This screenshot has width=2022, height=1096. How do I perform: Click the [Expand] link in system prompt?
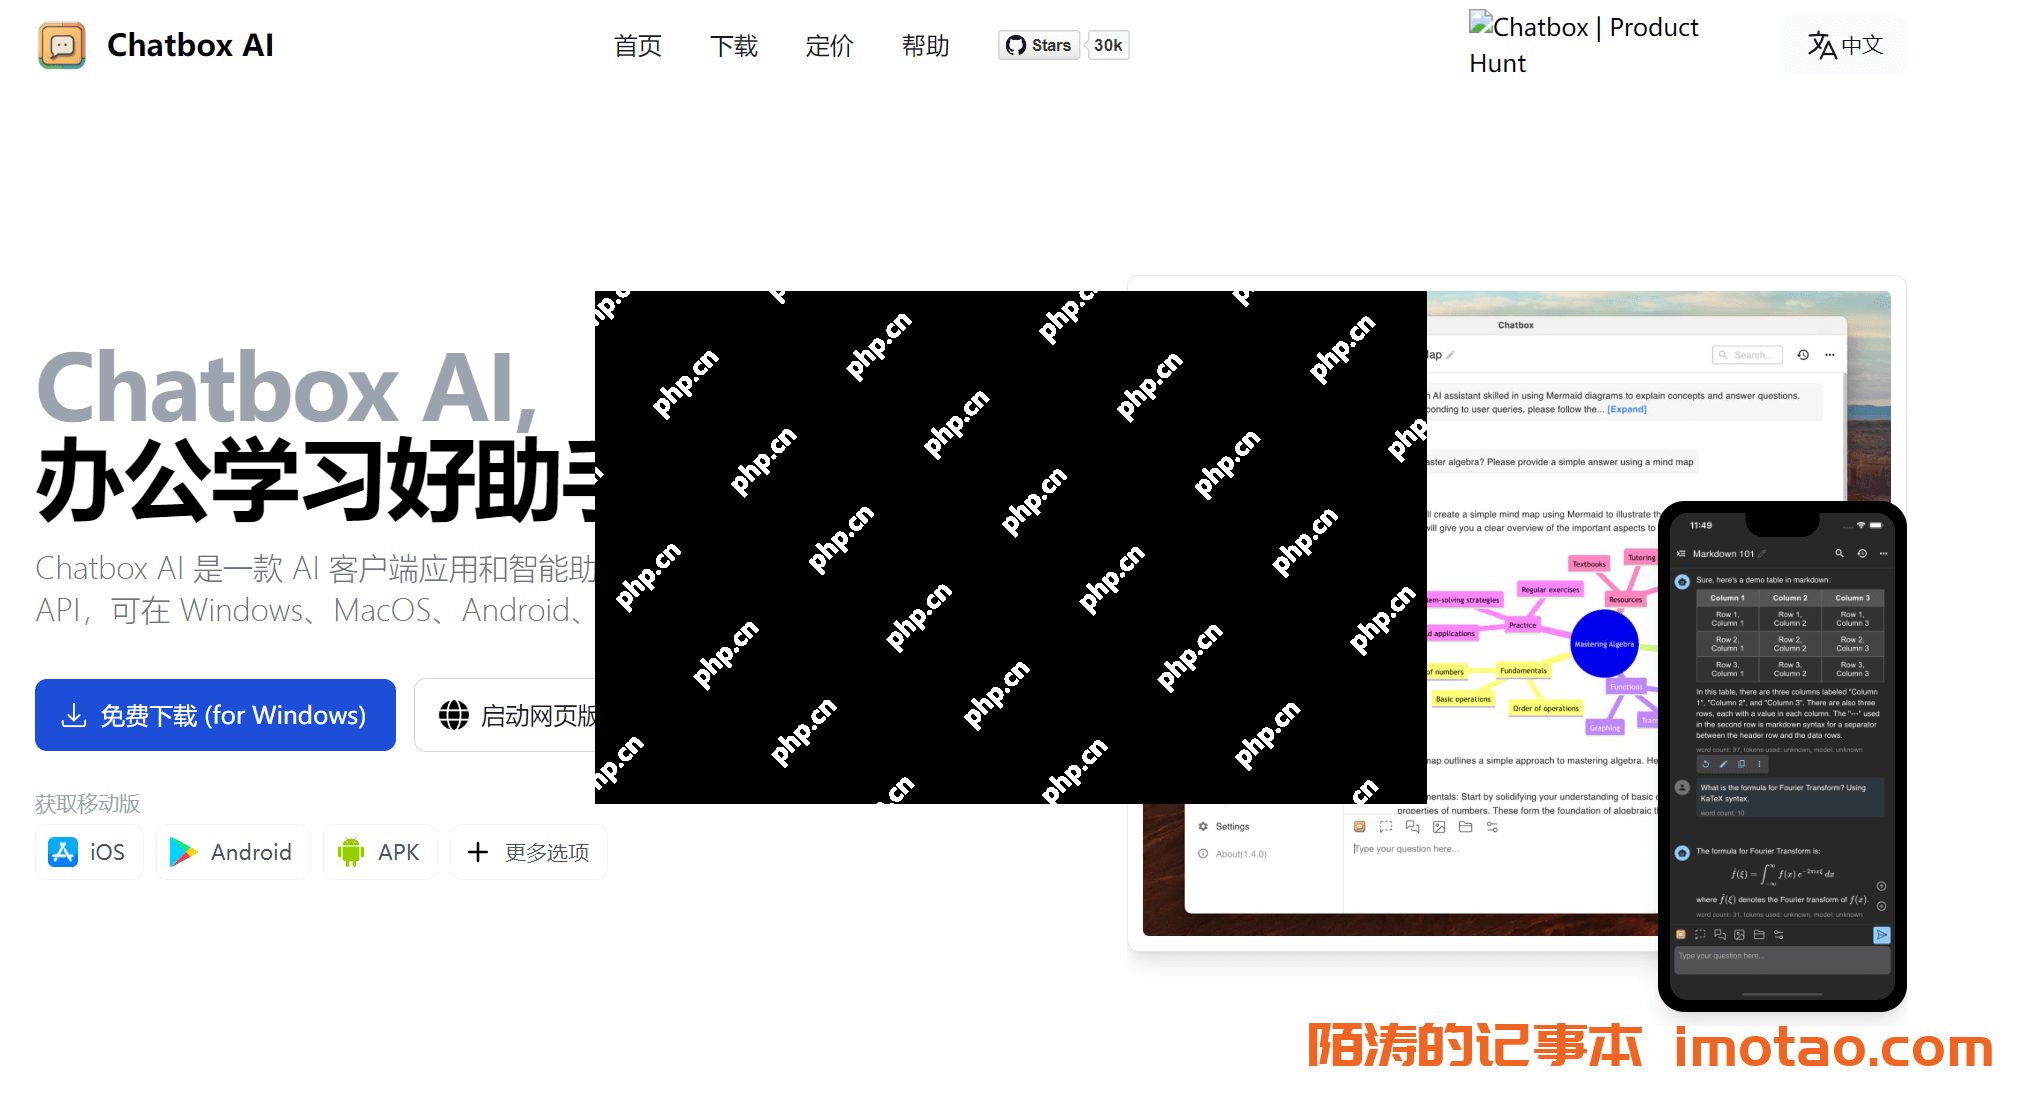click(1627, 409)
